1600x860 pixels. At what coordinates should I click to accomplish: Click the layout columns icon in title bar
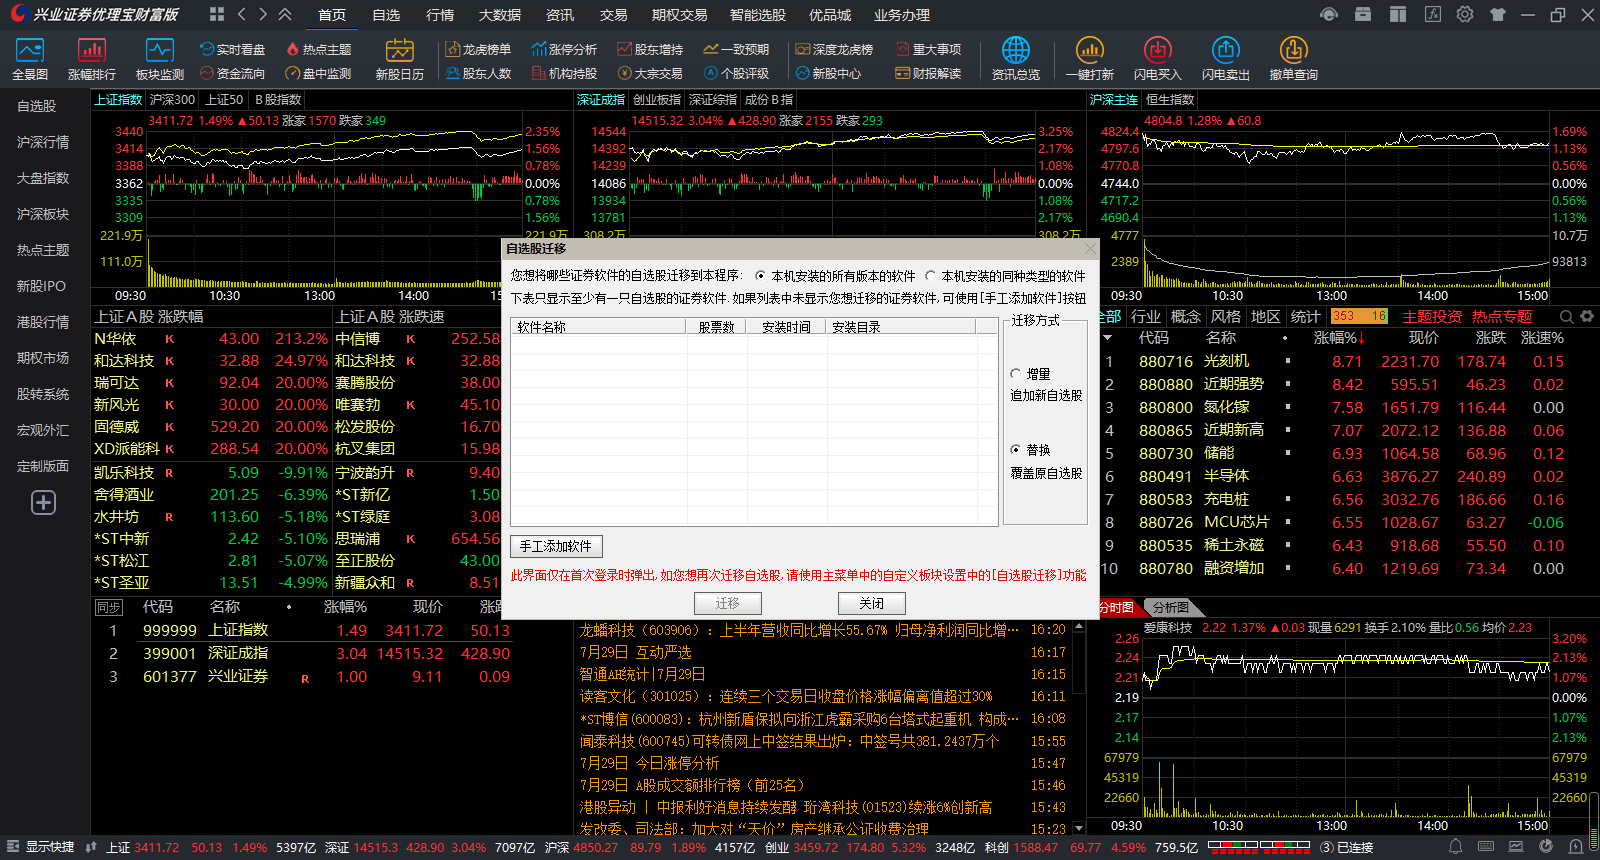pos(1398,14)
